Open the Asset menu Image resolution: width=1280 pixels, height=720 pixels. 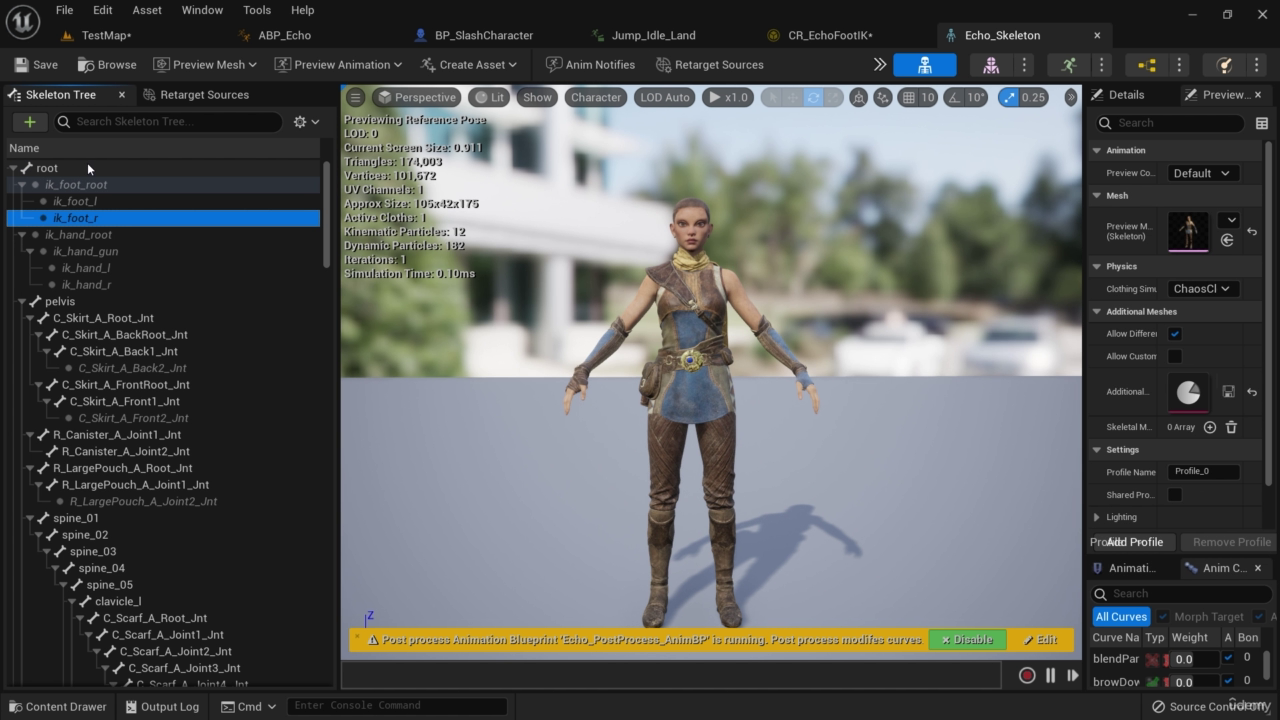pyautogui.click(x=147, y=10)
